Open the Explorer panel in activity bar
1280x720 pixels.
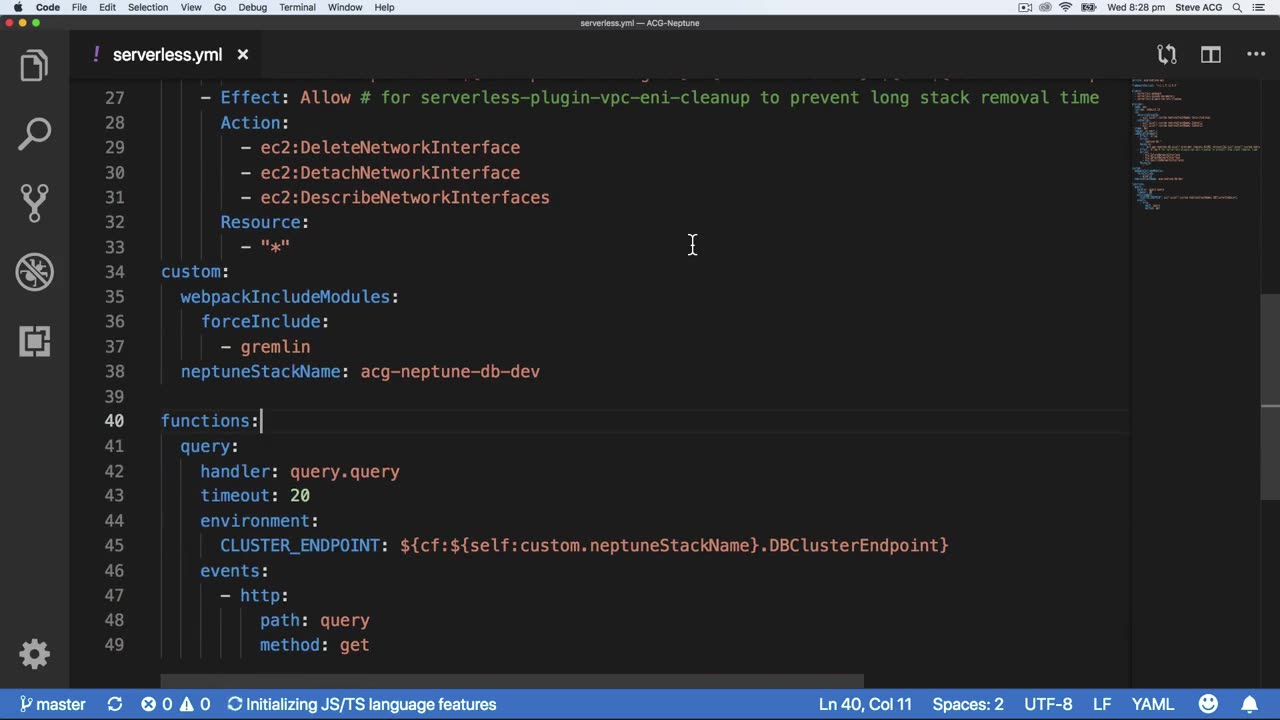pos(34,66)
